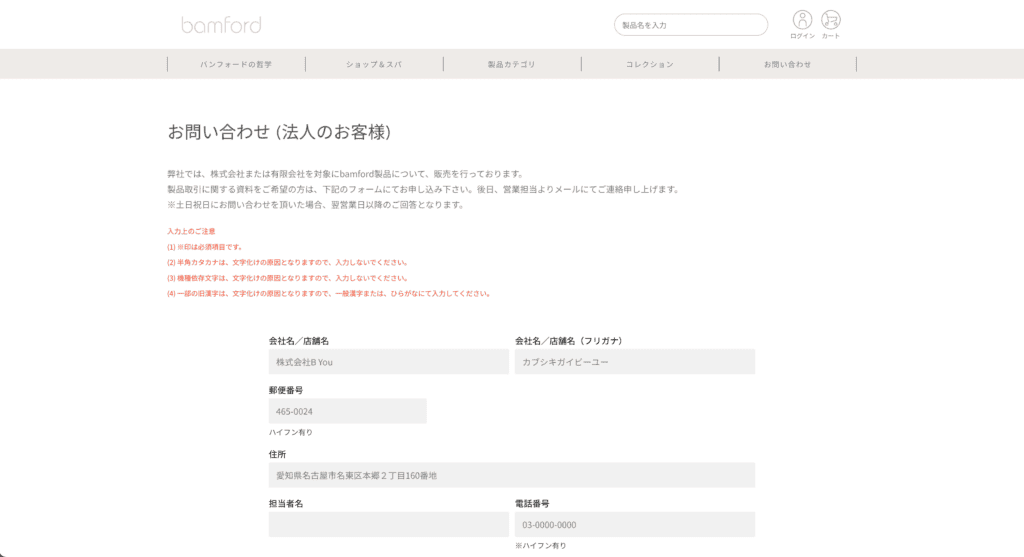Click the カート label text

(x=831, y=36)
